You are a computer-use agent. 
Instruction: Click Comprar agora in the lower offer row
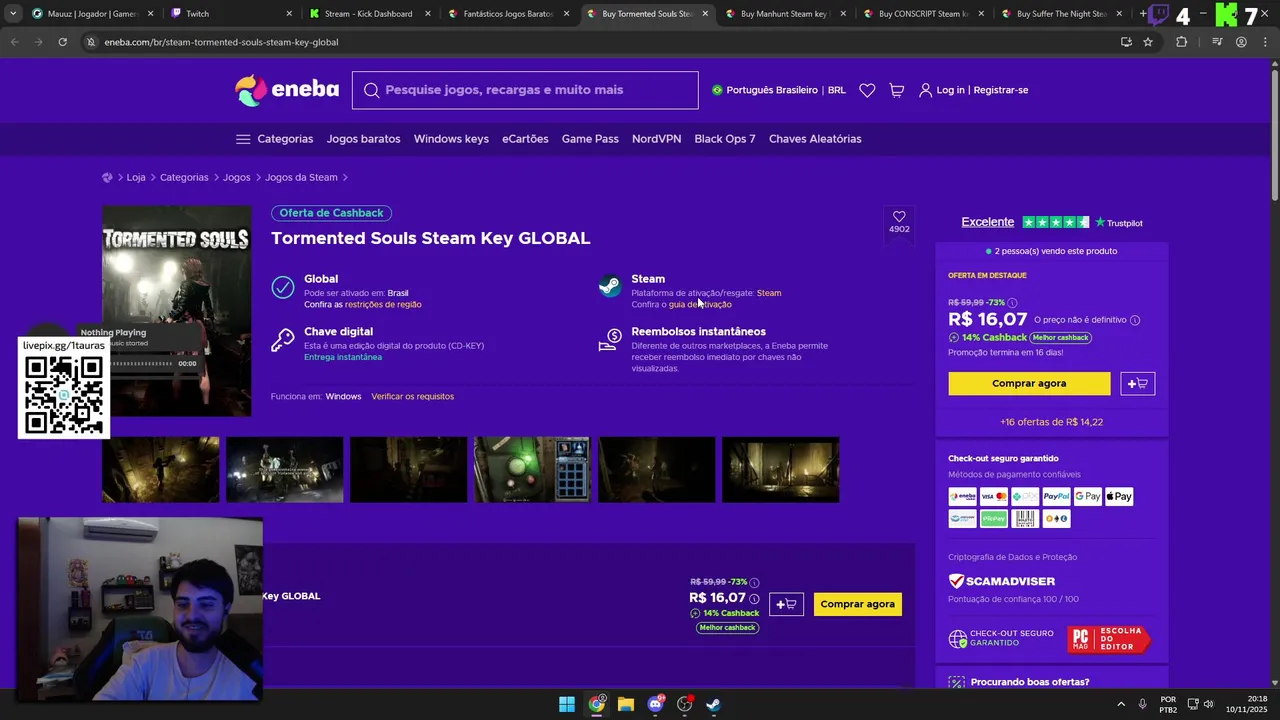[x=858, y=604]
